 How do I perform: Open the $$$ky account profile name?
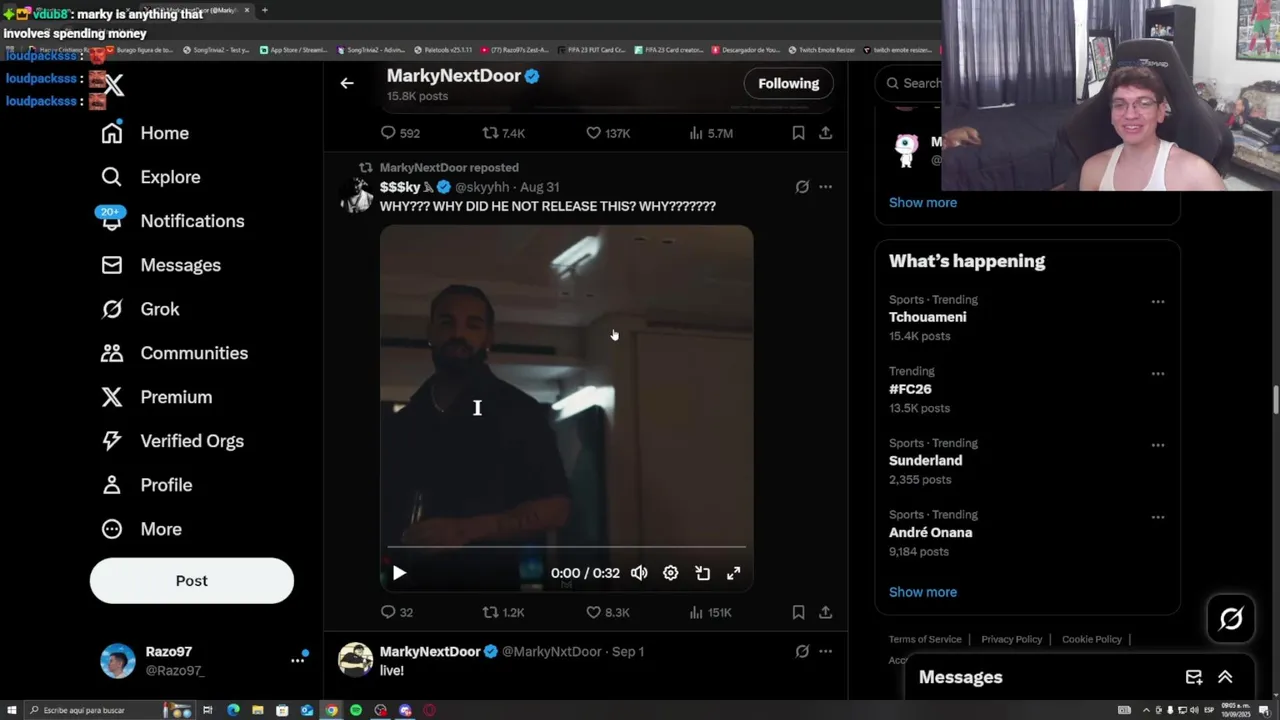click(x=400, y=187)
